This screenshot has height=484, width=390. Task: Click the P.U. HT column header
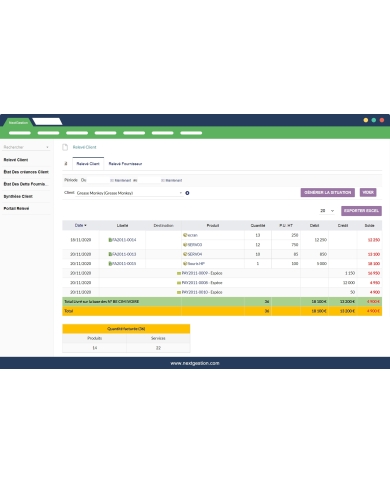(286, 225)
